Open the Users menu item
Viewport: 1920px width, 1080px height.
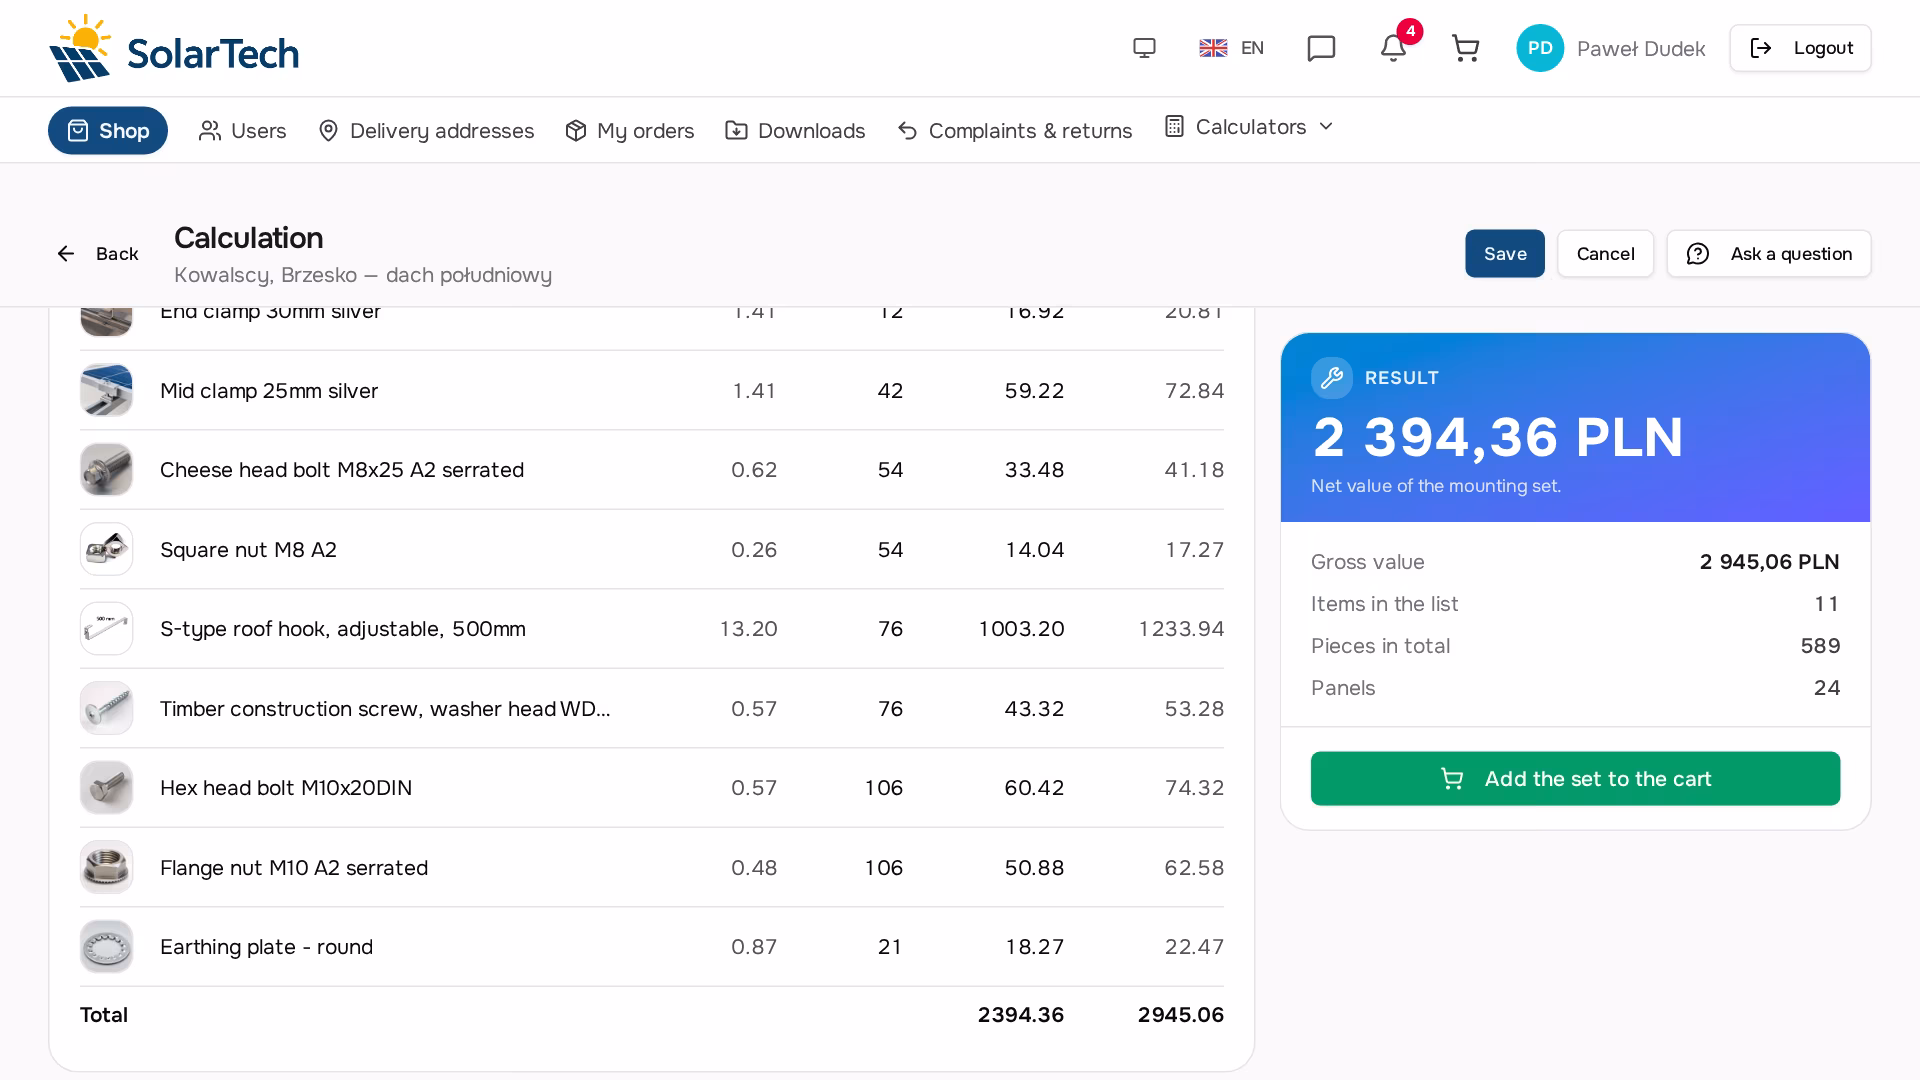pos(242,131)
